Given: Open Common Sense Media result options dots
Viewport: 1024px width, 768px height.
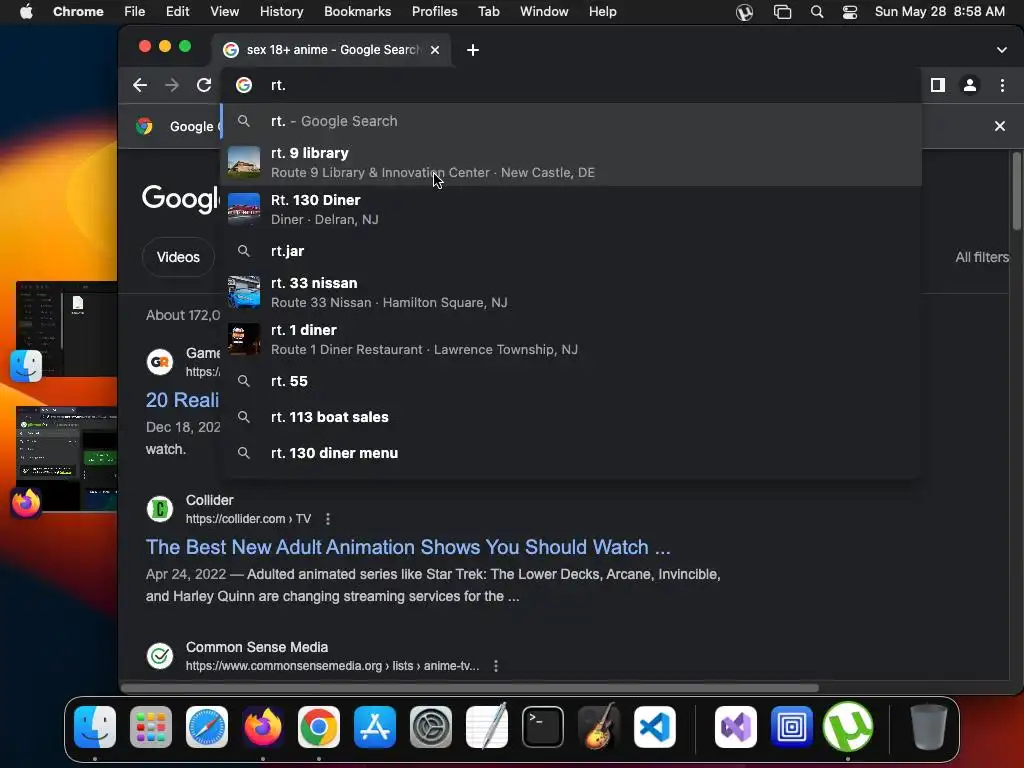Looking at the screenshot, I should [x=496, y=665].
